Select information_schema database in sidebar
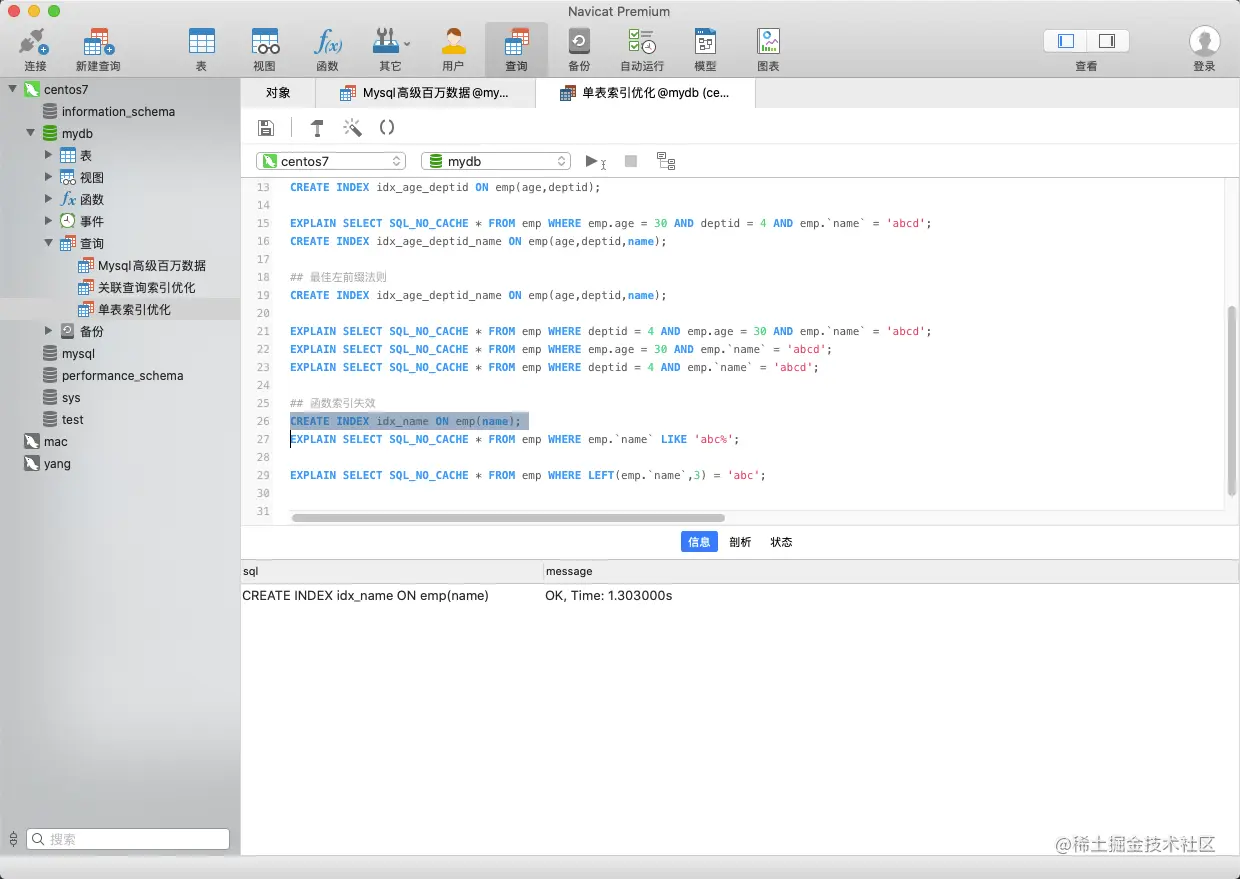 [x=120, y=111]
